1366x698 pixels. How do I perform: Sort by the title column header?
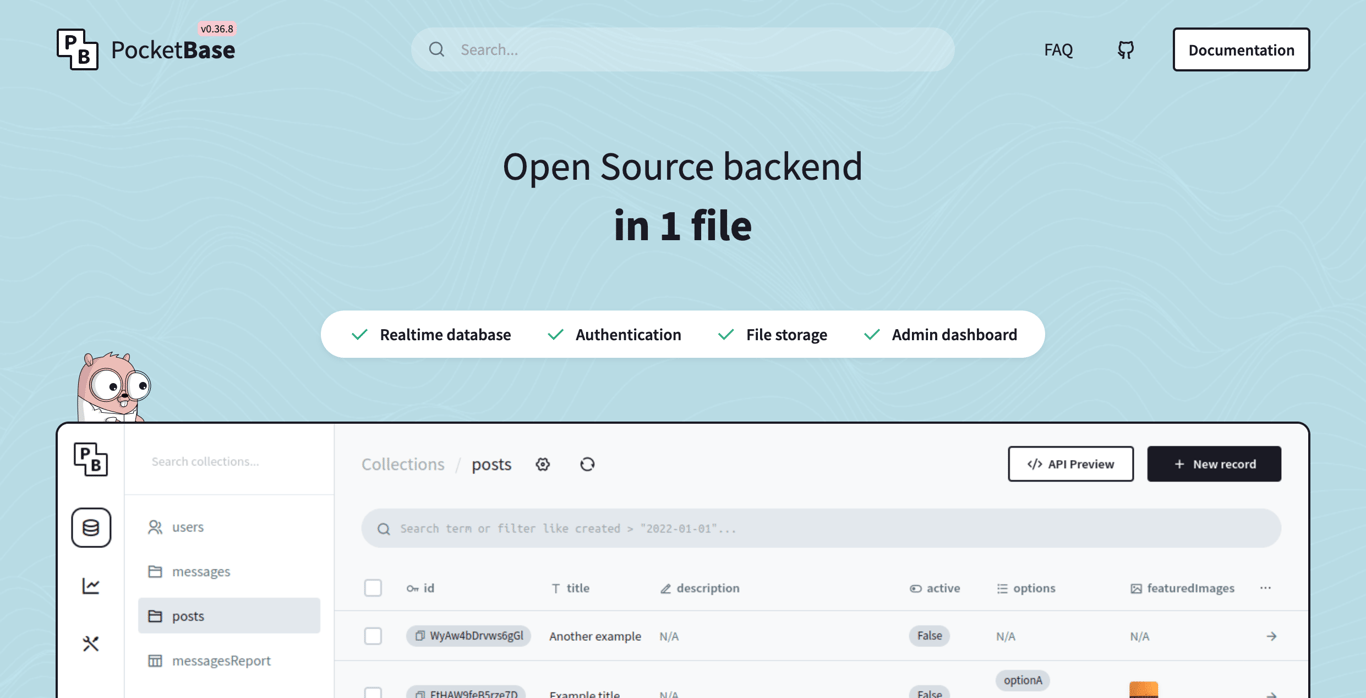click(x=571, y=588)
